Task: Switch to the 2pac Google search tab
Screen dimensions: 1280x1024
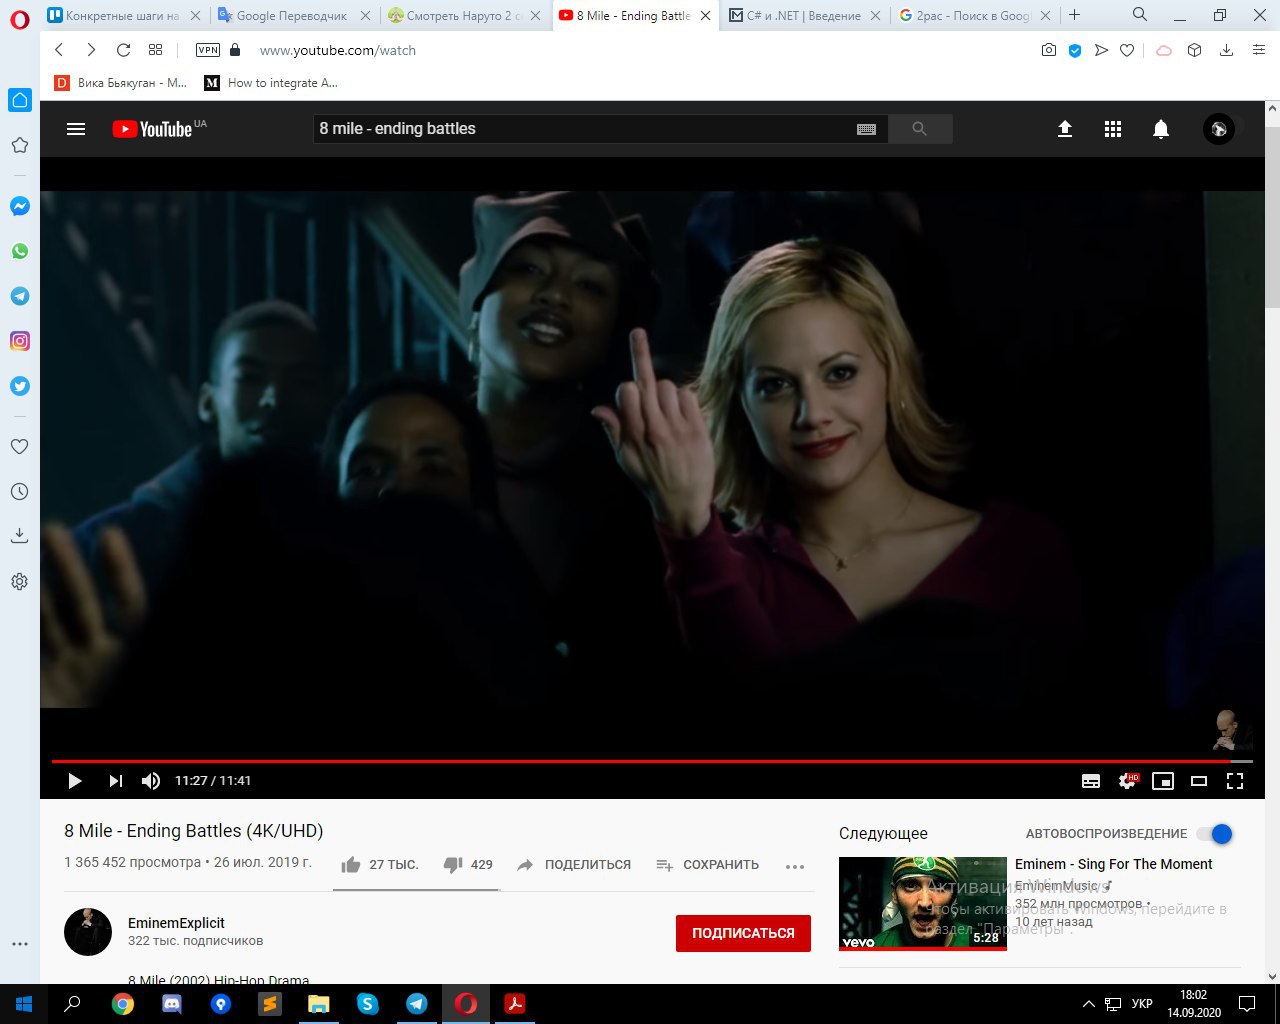Action: 974,16
